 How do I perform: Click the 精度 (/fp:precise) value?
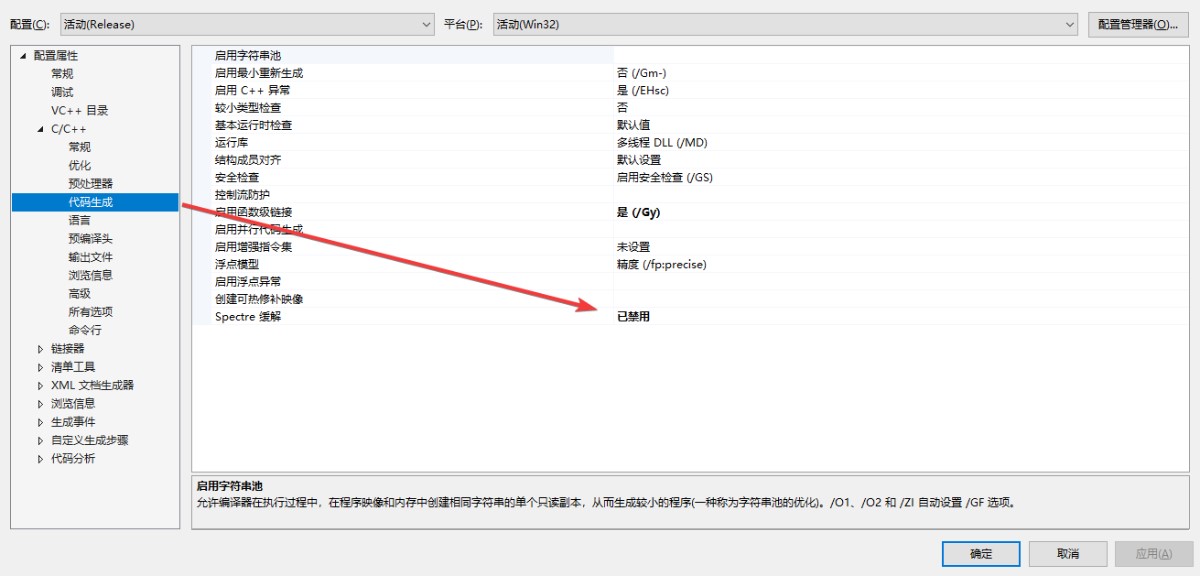pyautogui.click(x=662, y=264)
